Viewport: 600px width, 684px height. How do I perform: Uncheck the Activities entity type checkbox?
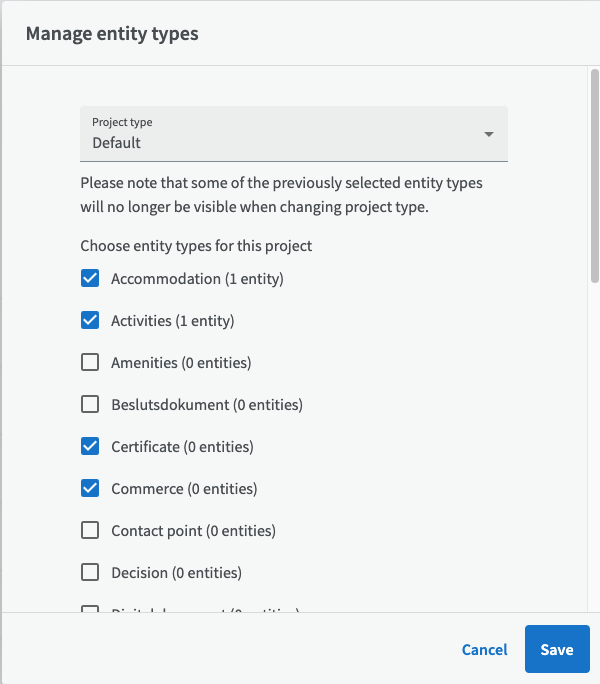[x=90, y=320]
